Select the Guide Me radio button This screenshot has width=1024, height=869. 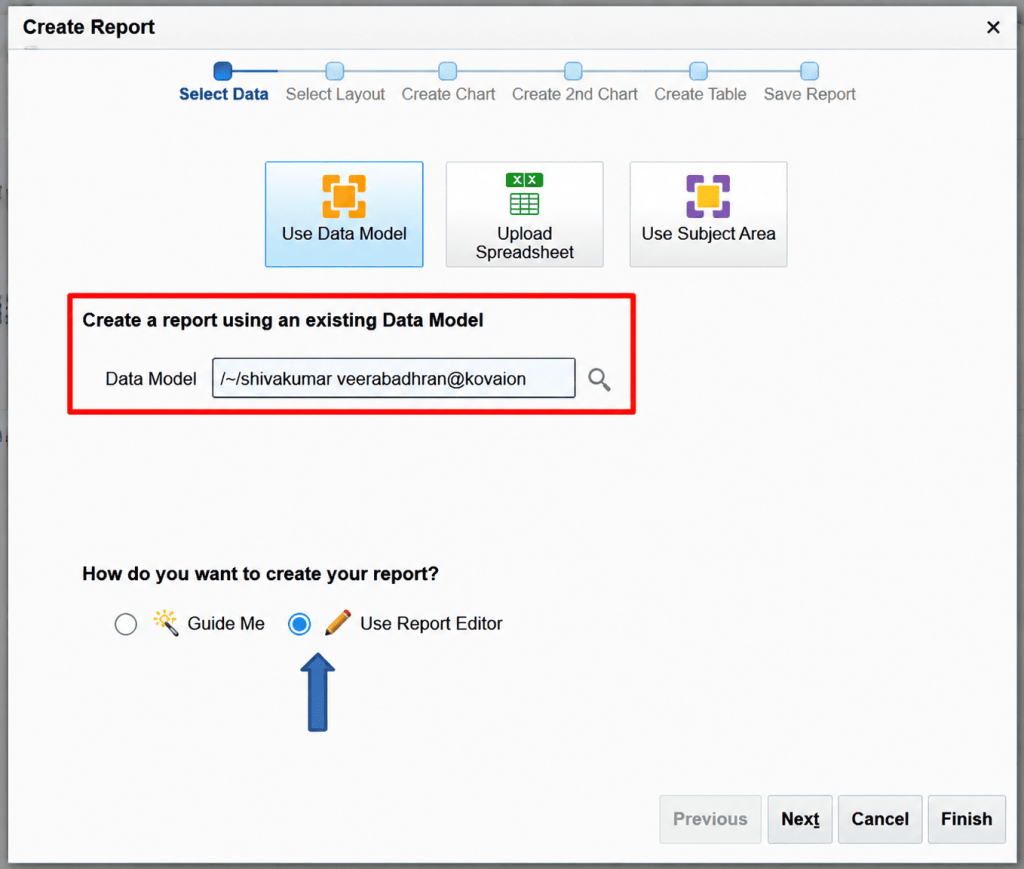pos(125,624)
